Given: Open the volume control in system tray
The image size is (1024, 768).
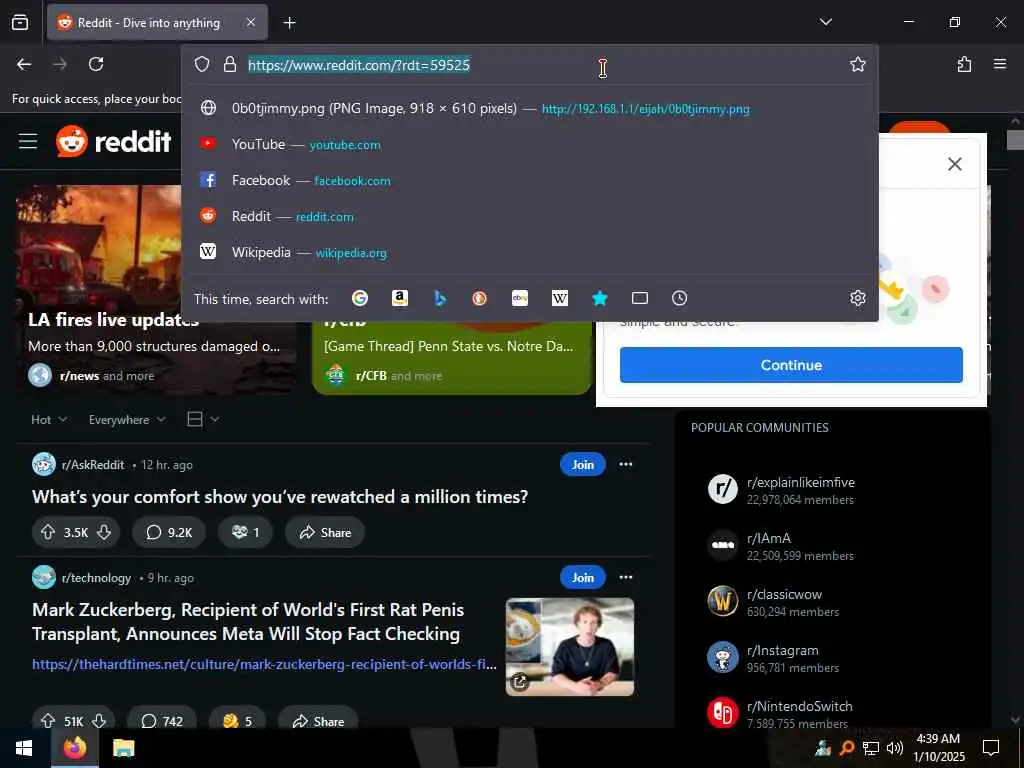Looking at the screenshot, I should tap(895, 748).
